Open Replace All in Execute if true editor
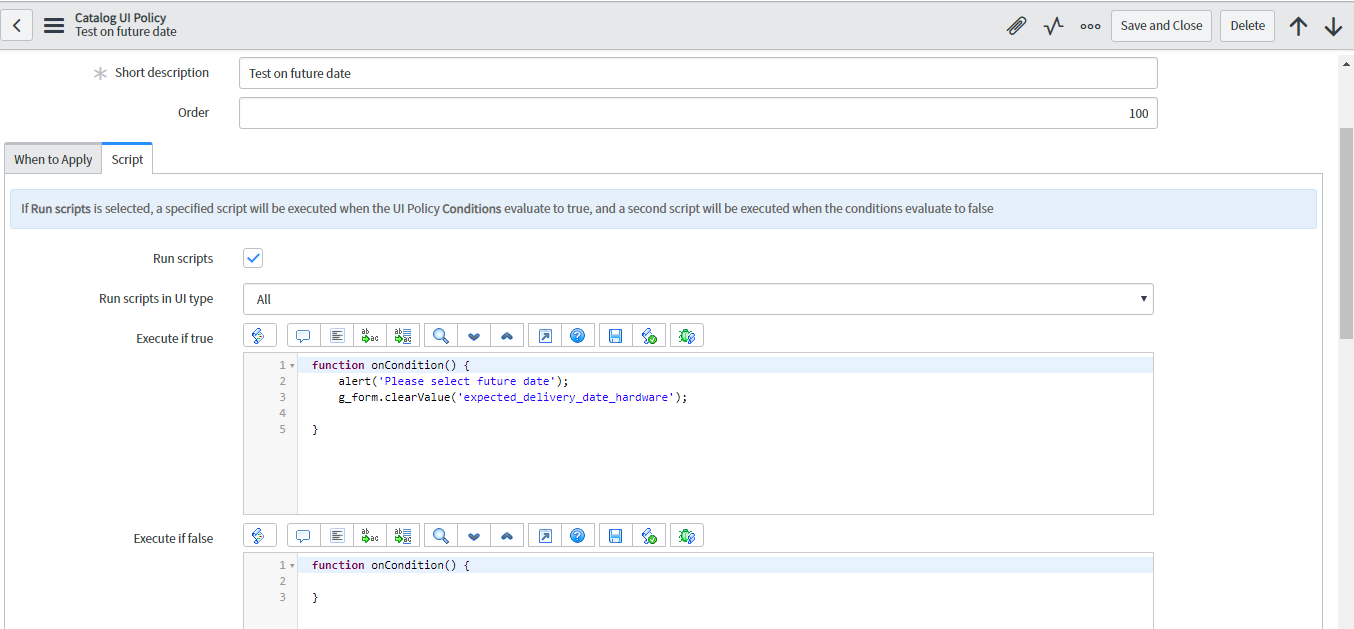1354x629 pixels. click(x=403, y=336)
